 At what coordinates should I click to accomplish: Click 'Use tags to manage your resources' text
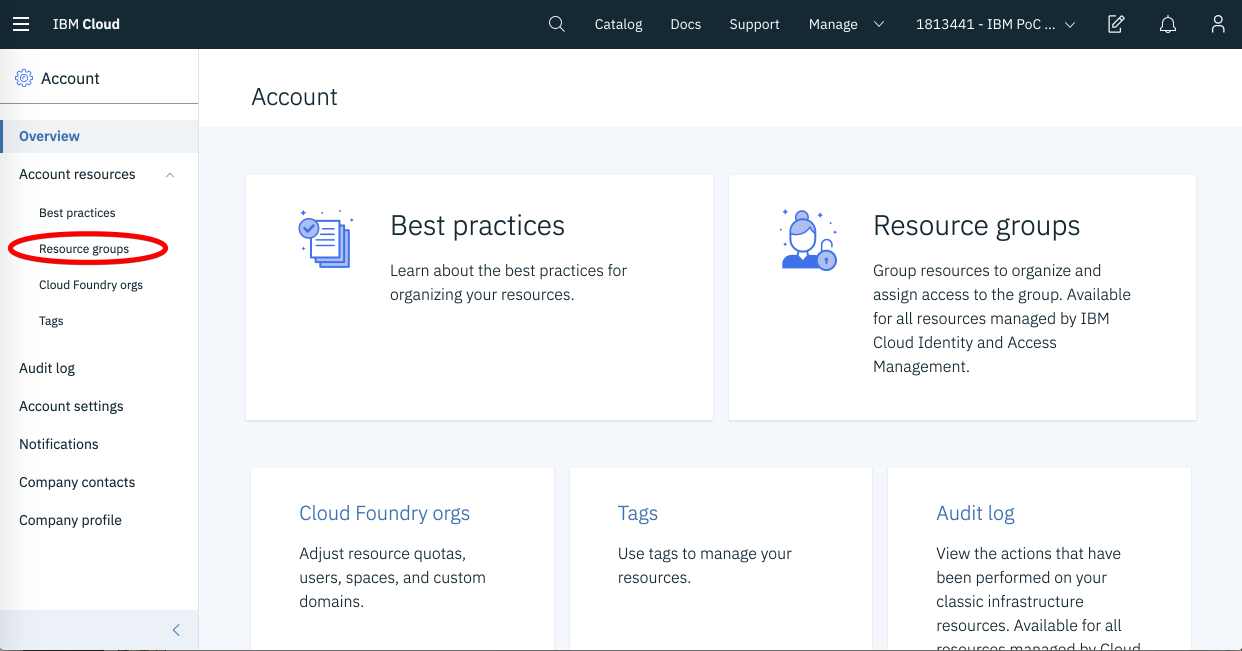point(705,566)
